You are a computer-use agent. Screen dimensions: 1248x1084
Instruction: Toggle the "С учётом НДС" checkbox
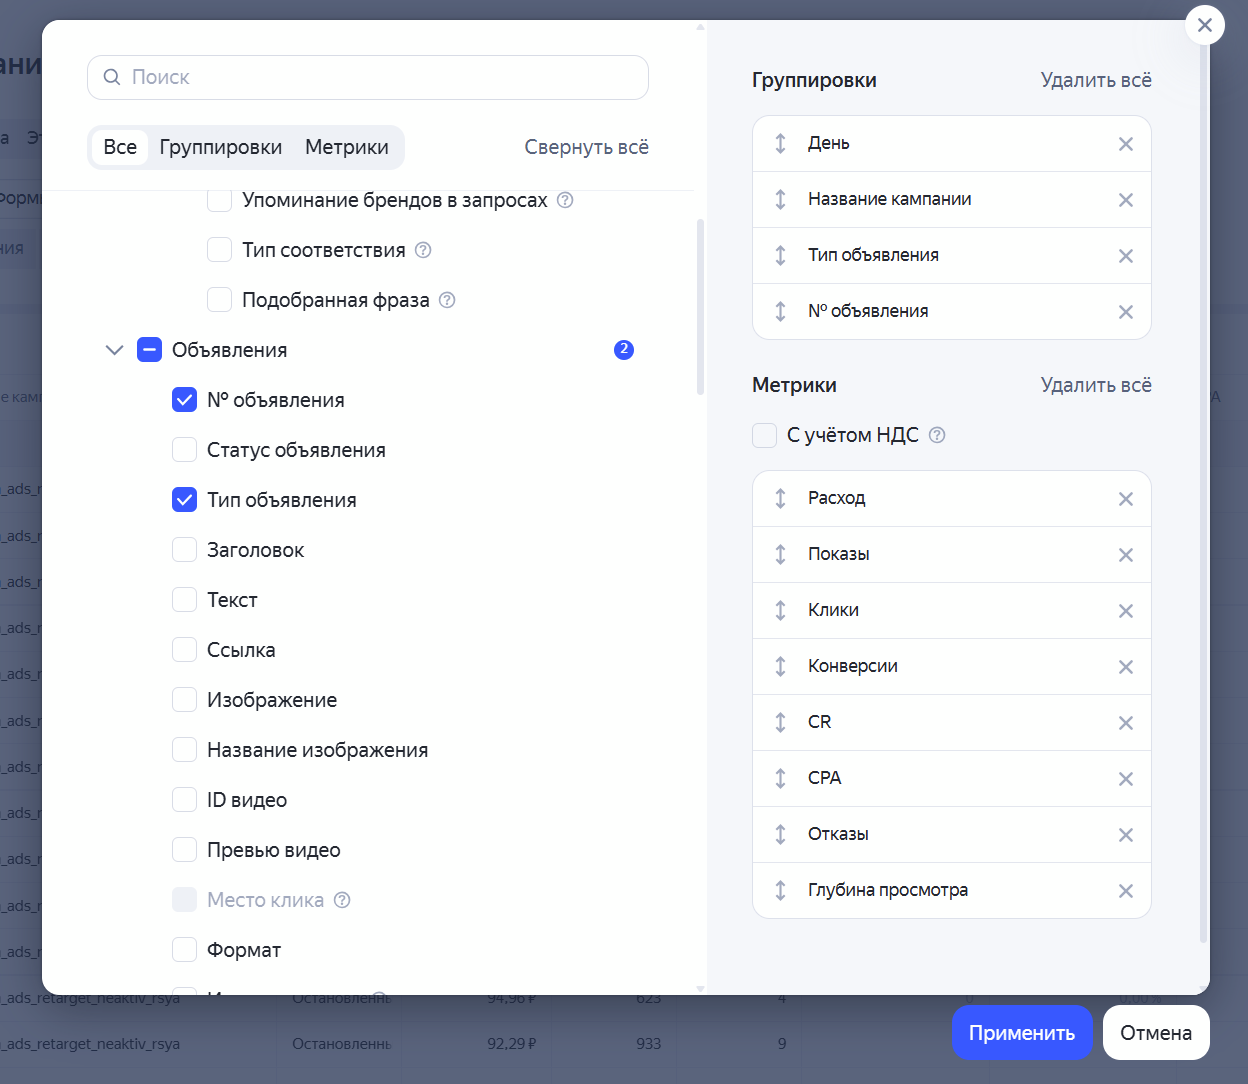tap(764, 435)
